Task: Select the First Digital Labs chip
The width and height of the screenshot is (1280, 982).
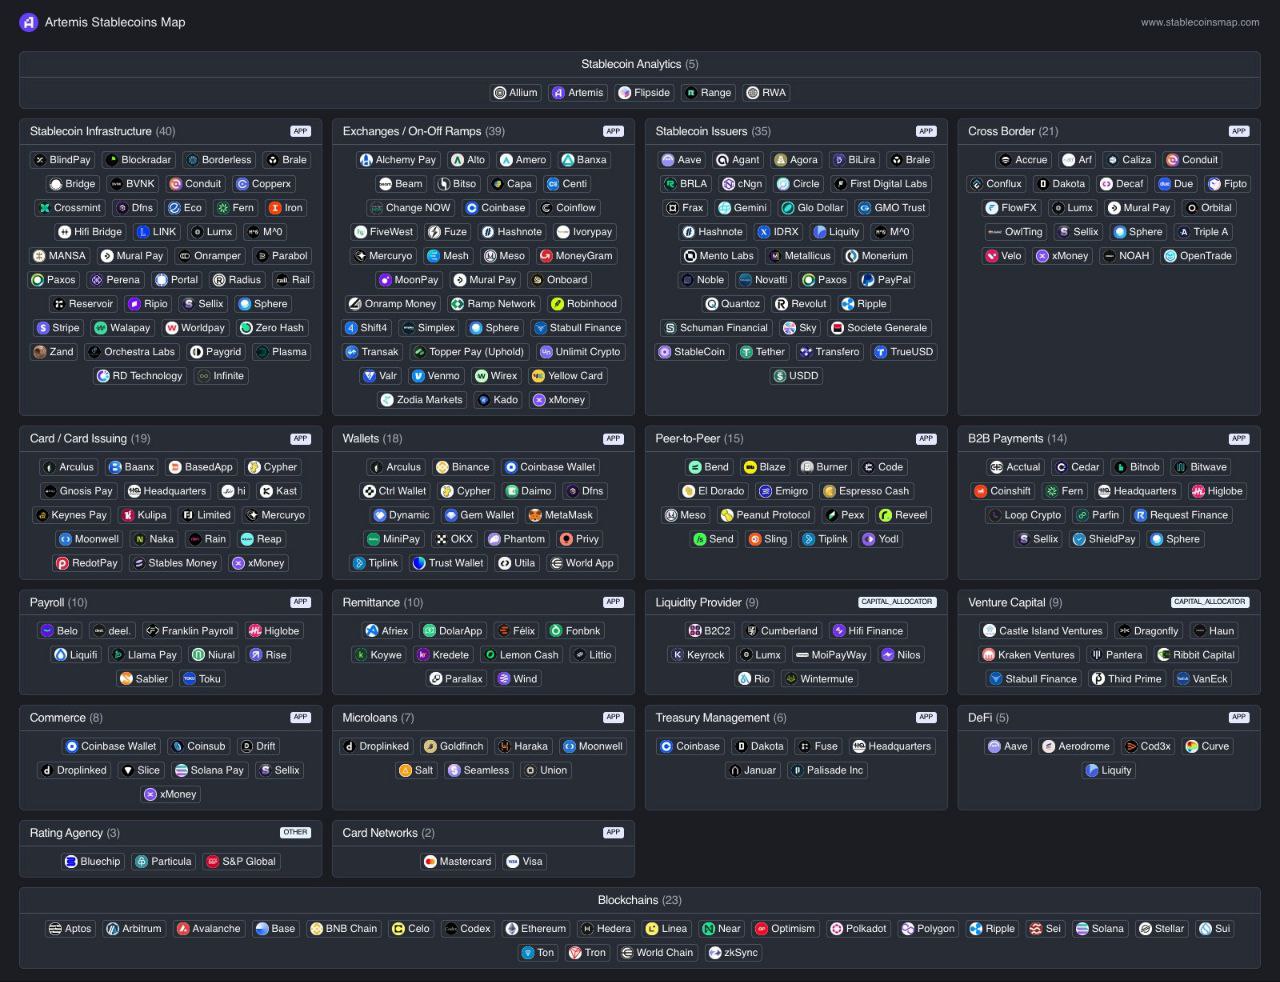Action: [x=881, y=184]
